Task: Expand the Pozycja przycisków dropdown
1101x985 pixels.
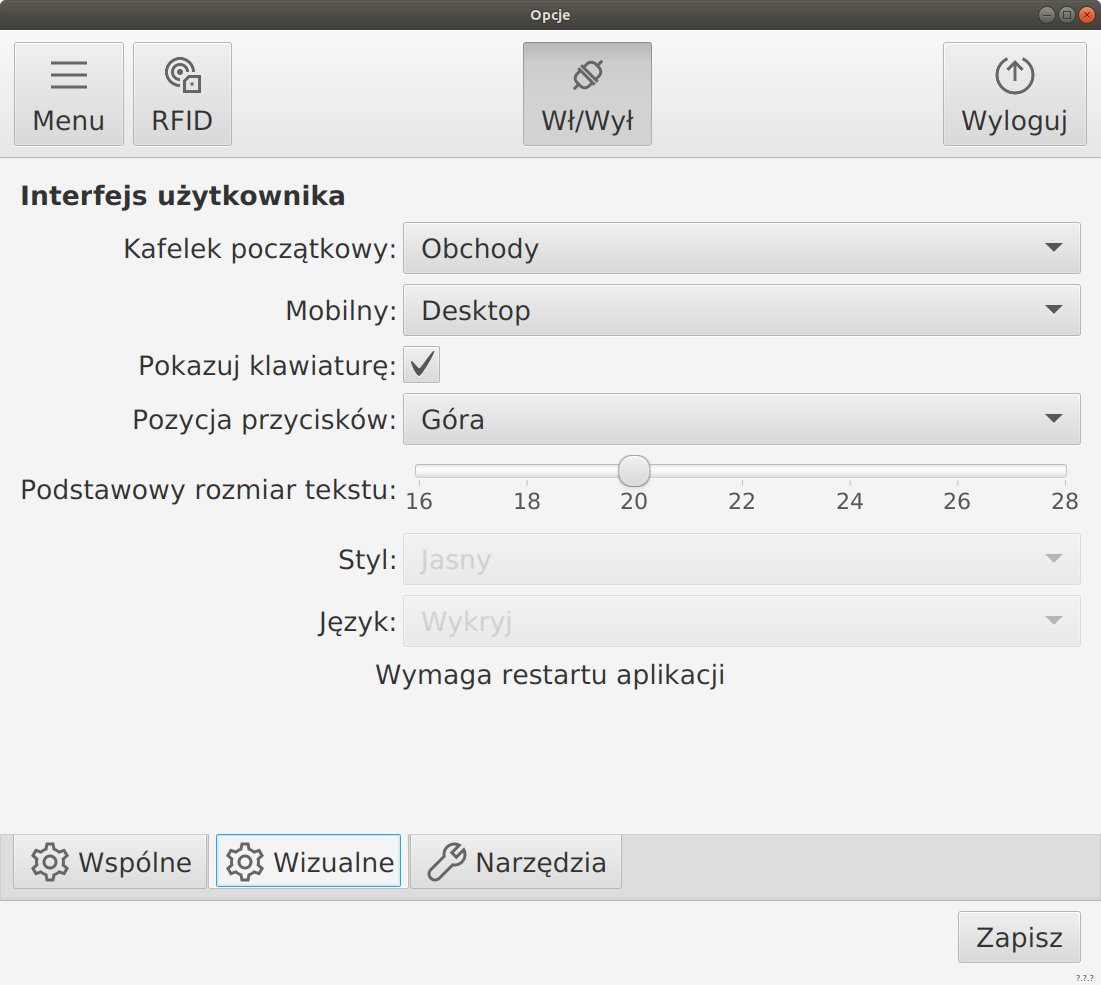Action: [x=741, y=420]
